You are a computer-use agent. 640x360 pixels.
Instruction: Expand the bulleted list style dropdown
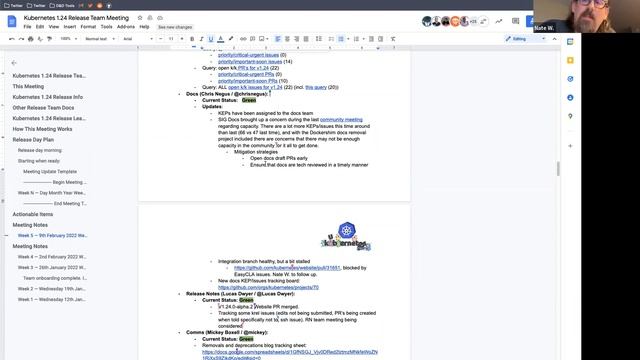pos(348,39)
